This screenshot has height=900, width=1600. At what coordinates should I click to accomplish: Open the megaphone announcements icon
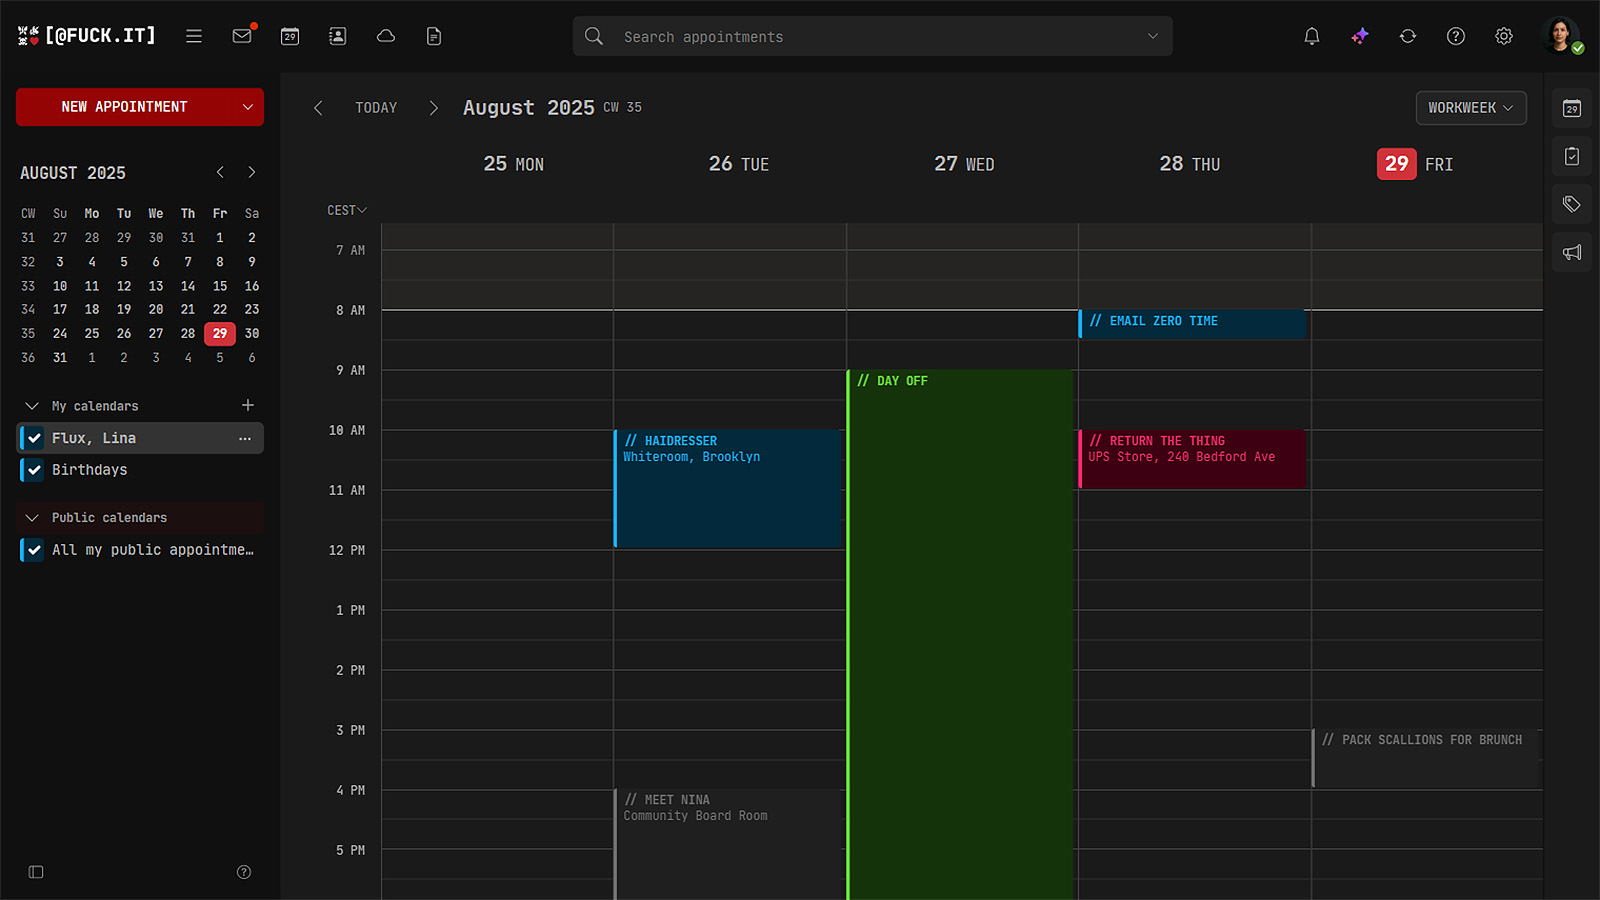tap(1572, 252)
